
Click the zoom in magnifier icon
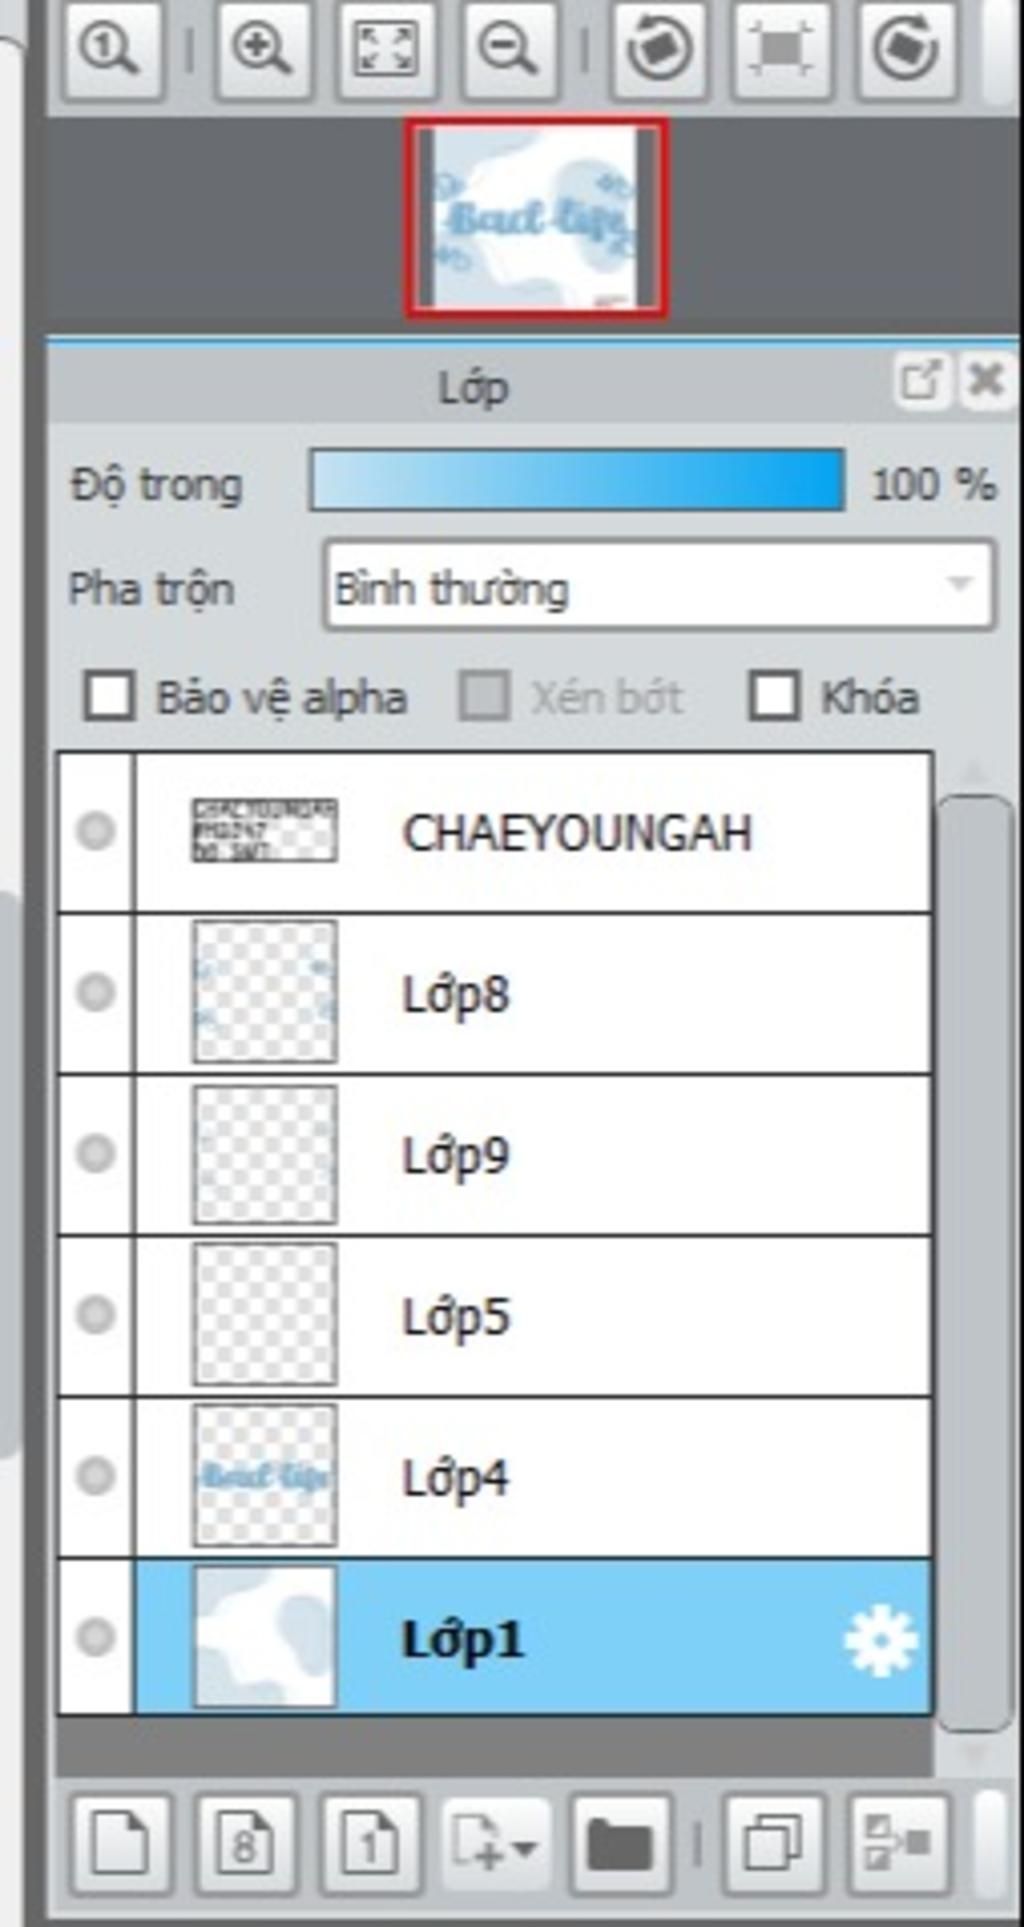(262, 48)
